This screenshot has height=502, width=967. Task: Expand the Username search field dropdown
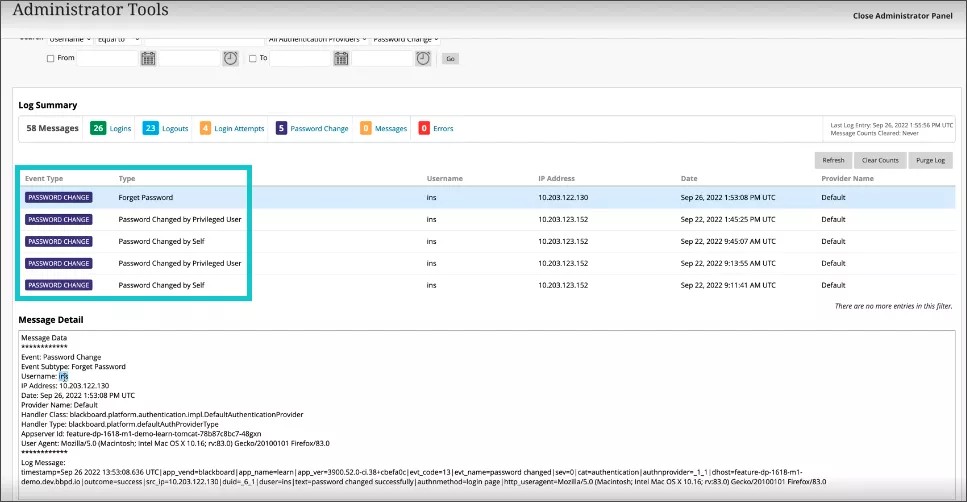coord(69,40)
